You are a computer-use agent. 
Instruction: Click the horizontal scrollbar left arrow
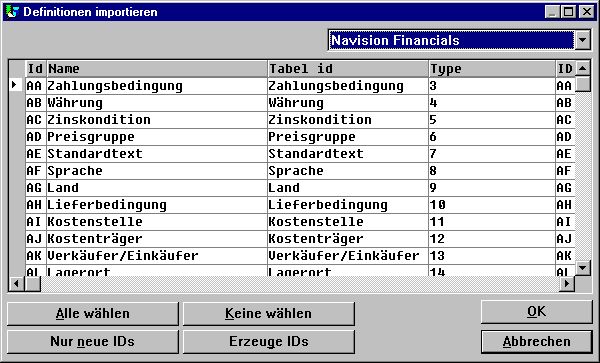pos(16,284)
